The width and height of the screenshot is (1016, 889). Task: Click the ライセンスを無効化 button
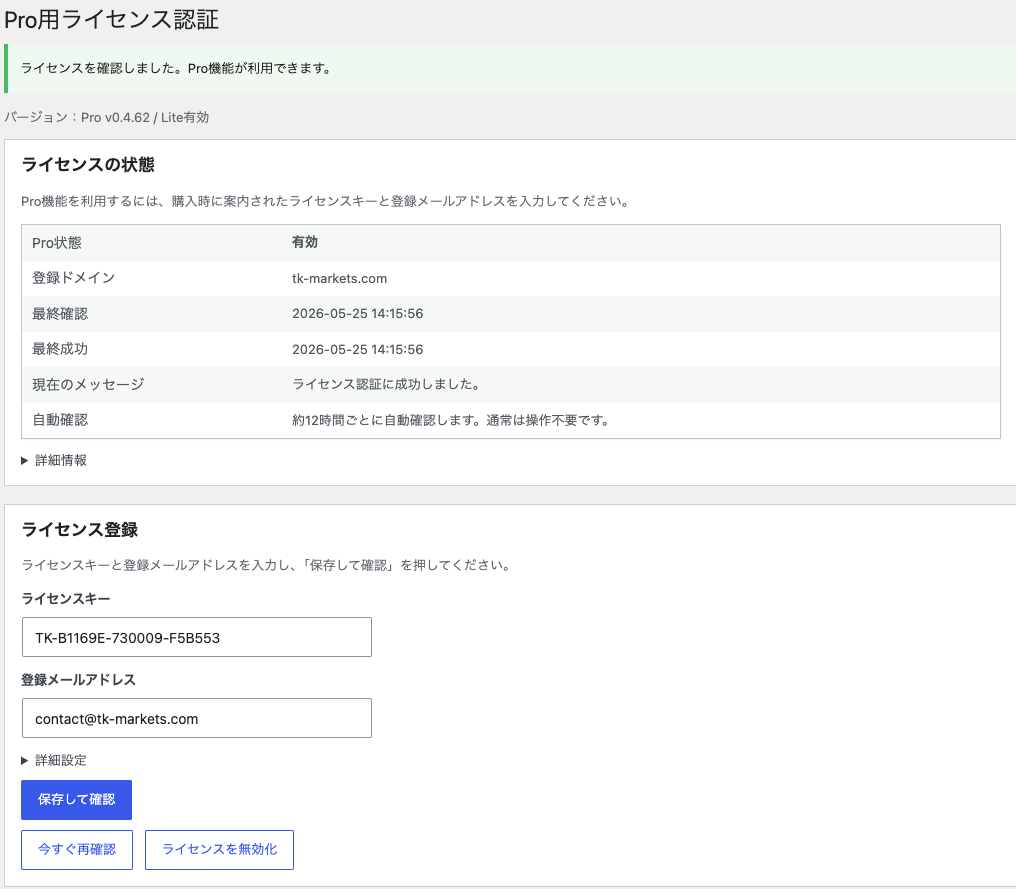click(x=220, y=849)
